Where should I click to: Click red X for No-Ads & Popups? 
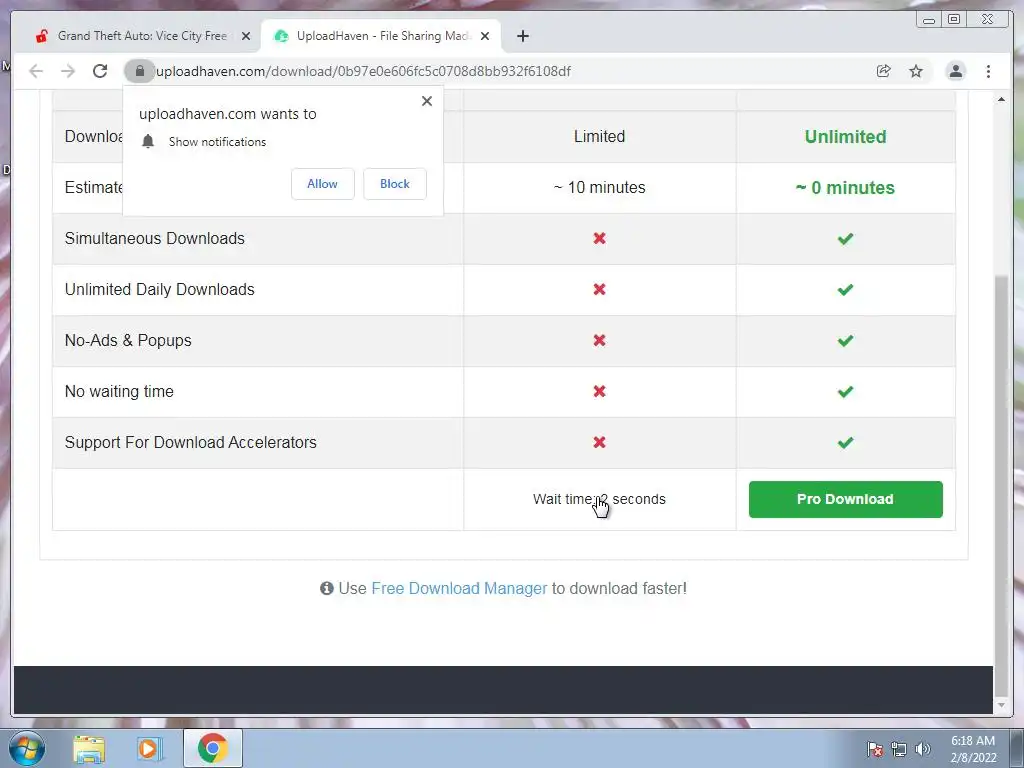[x=600, y=340]
